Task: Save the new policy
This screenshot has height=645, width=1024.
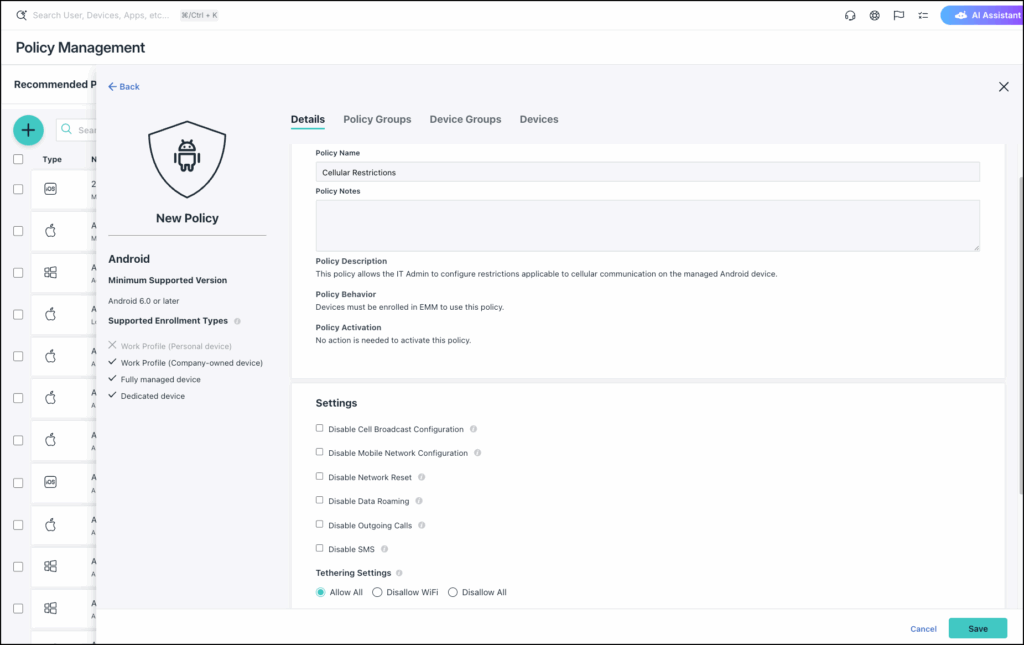Action: tap(977, 628)
